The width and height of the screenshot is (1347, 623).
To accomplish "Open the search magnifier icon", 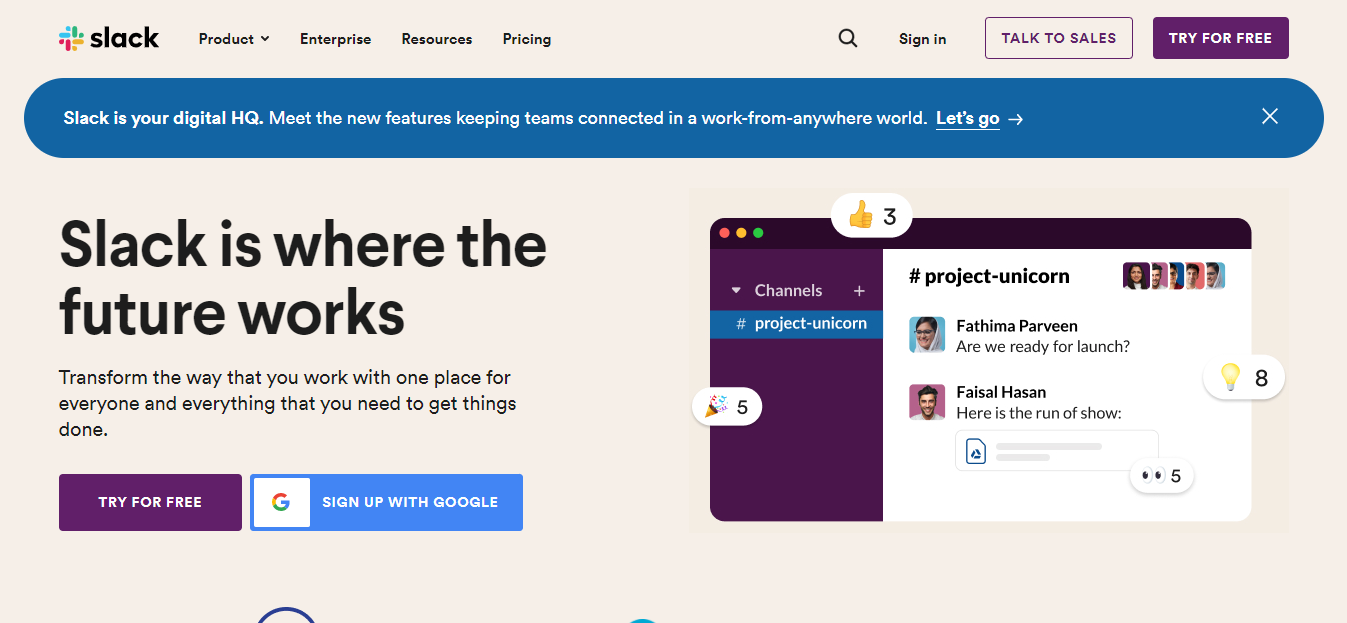I will tap(848, 39).
